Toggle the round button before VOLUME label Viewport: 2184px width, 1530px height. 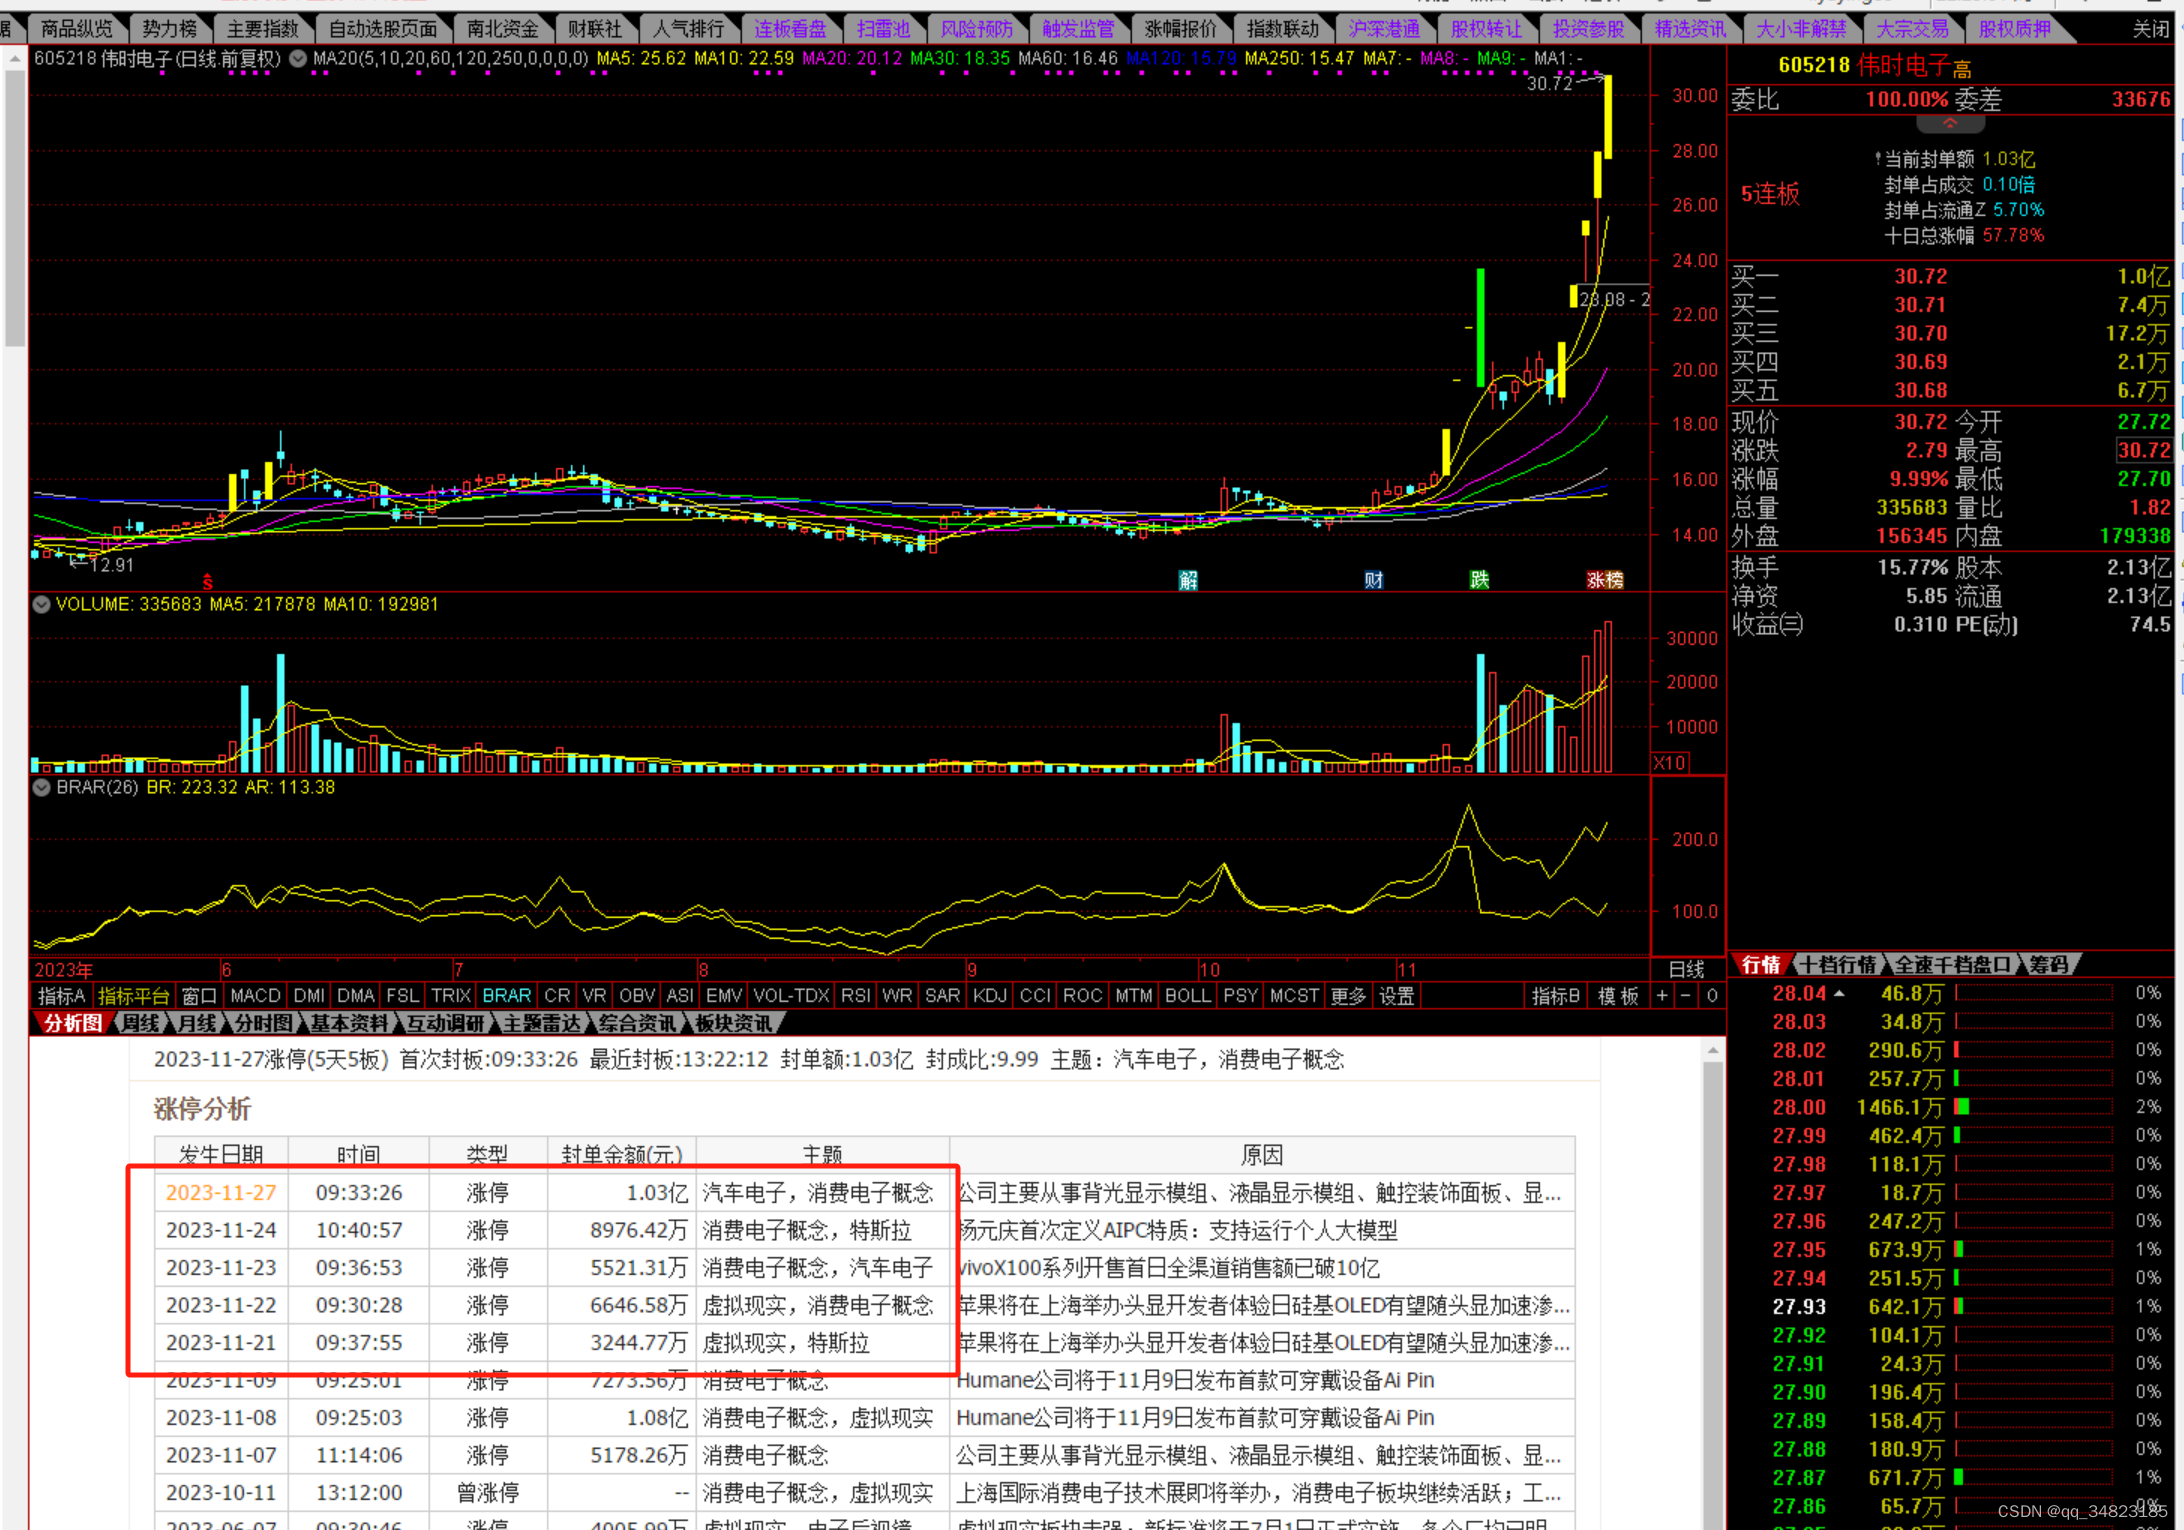[41, 604]
